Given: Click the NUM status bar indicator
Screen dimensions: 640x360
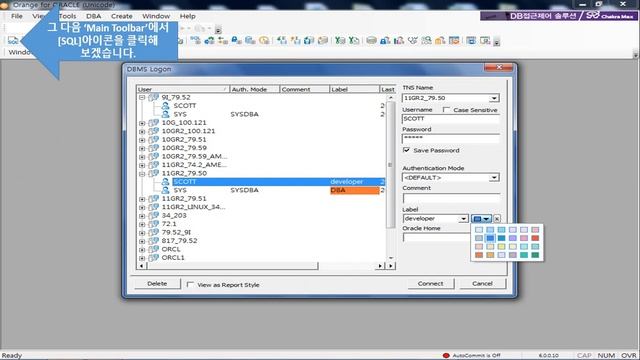Looking at the screenshot, I should (x=606, y=355).
